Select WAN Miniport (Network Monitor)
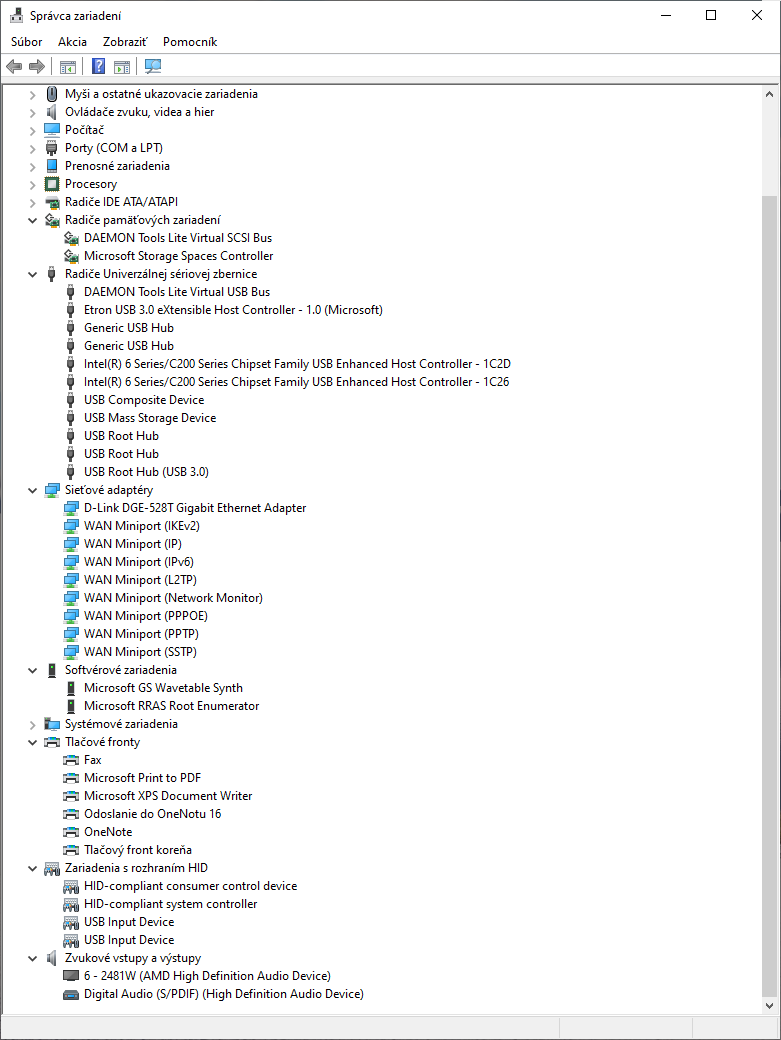 pos(173,598)
